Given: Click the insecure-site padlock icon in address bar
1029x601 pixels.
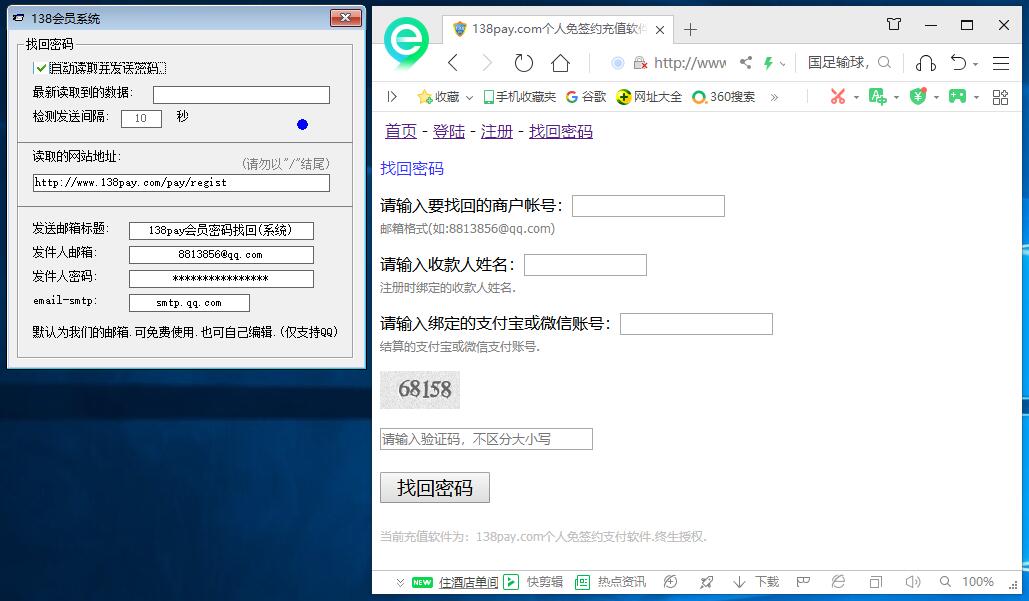Looking at the screenshot, I should (640, 63).
